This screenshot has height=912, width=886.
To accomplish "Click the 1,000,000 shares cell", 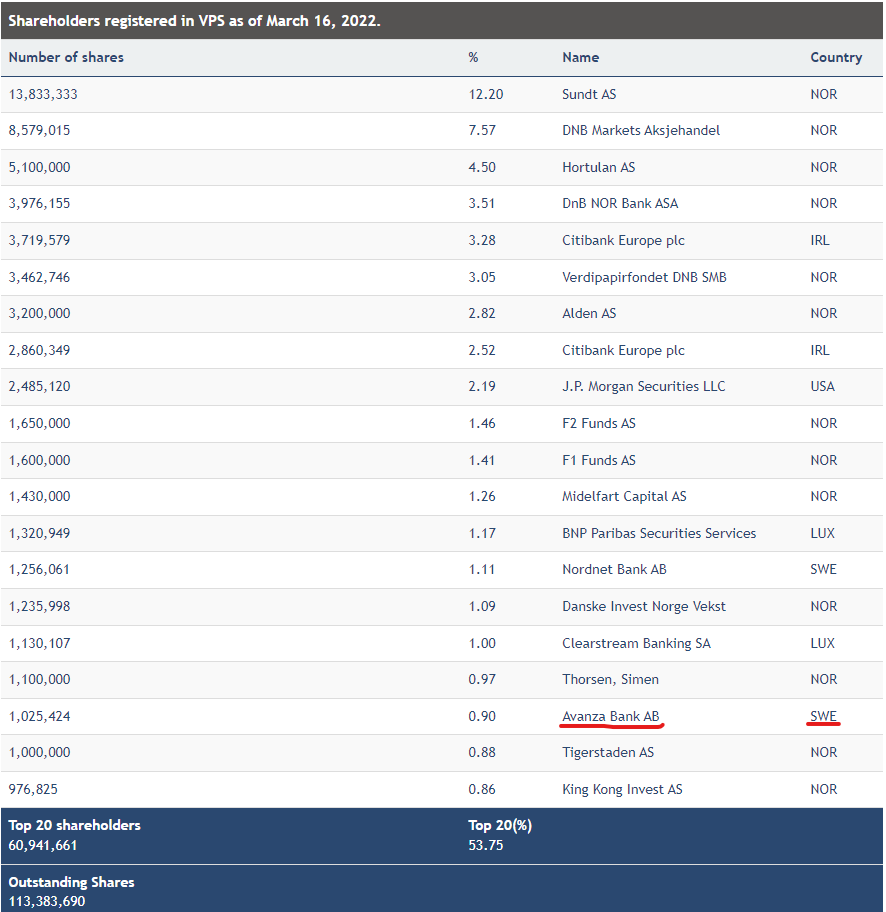I will click(x=39, y=753).
